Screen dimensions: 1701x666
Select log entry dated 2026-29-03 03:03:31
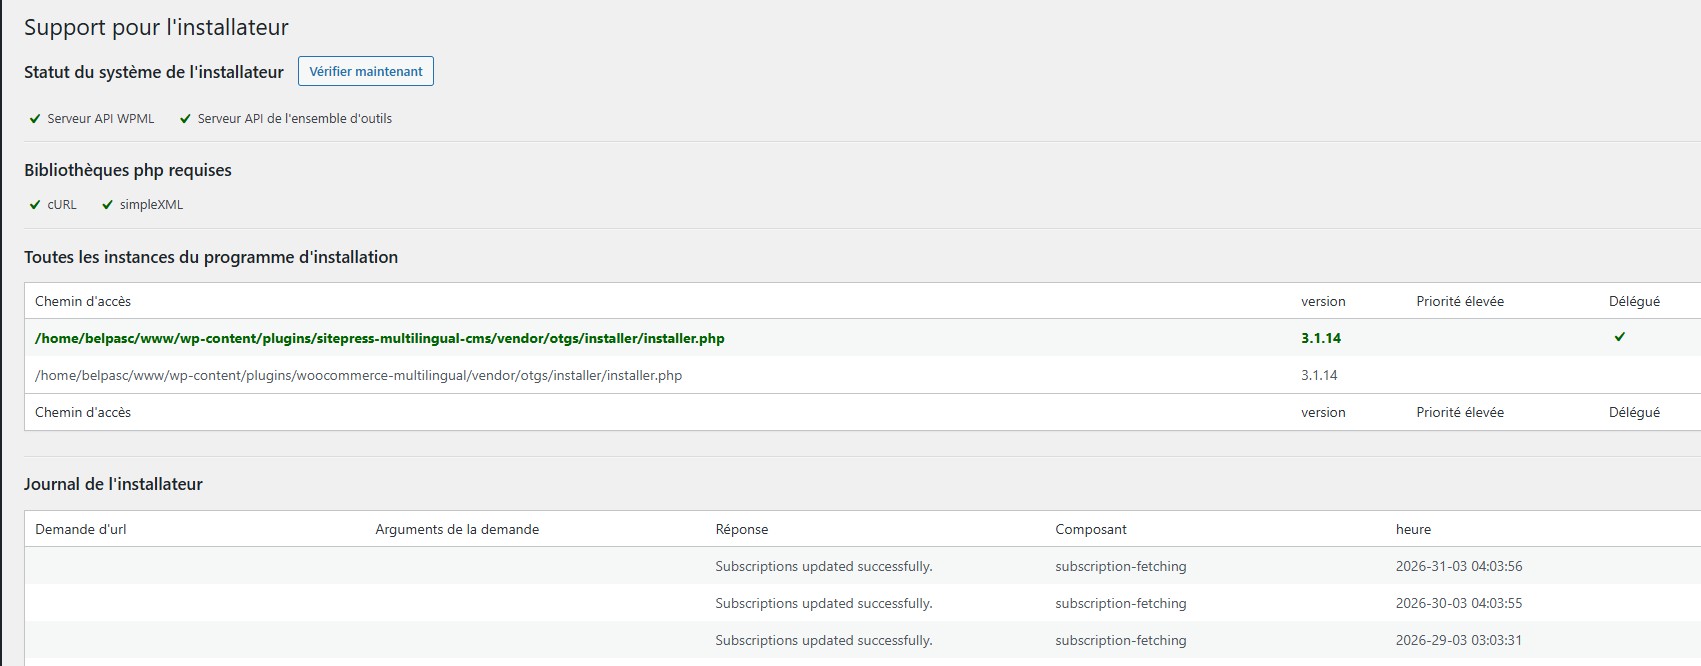pos(1458,640)
